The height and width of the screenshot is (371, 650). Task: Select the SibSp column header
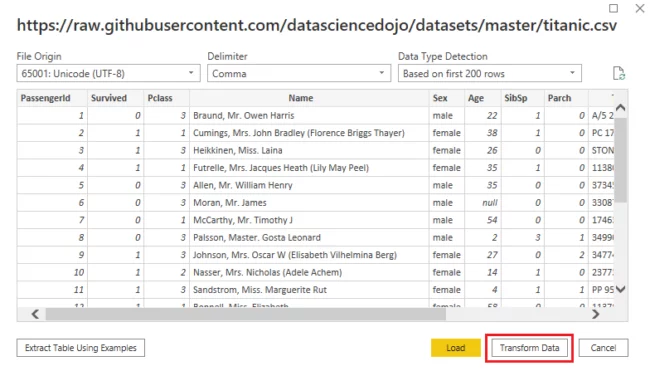[523, 98]
